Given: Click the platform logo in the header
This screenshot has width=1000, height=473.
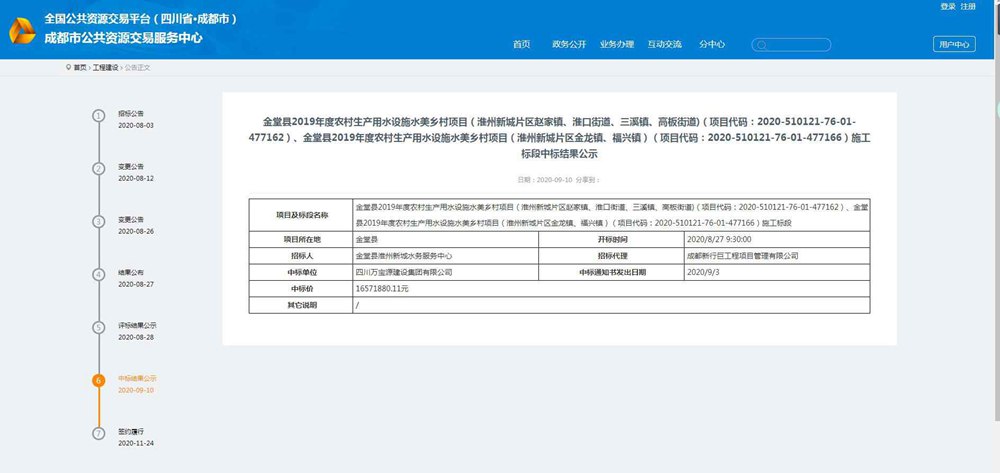Looking at the screenshot, I should 22,30.
